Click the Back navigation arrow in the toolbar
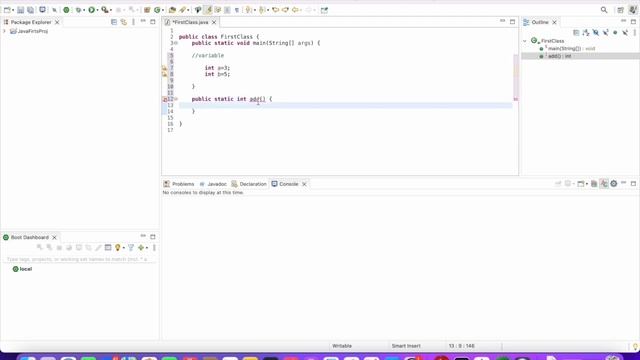The width and height of the screenshot is (640, 360). coord(295,10)
